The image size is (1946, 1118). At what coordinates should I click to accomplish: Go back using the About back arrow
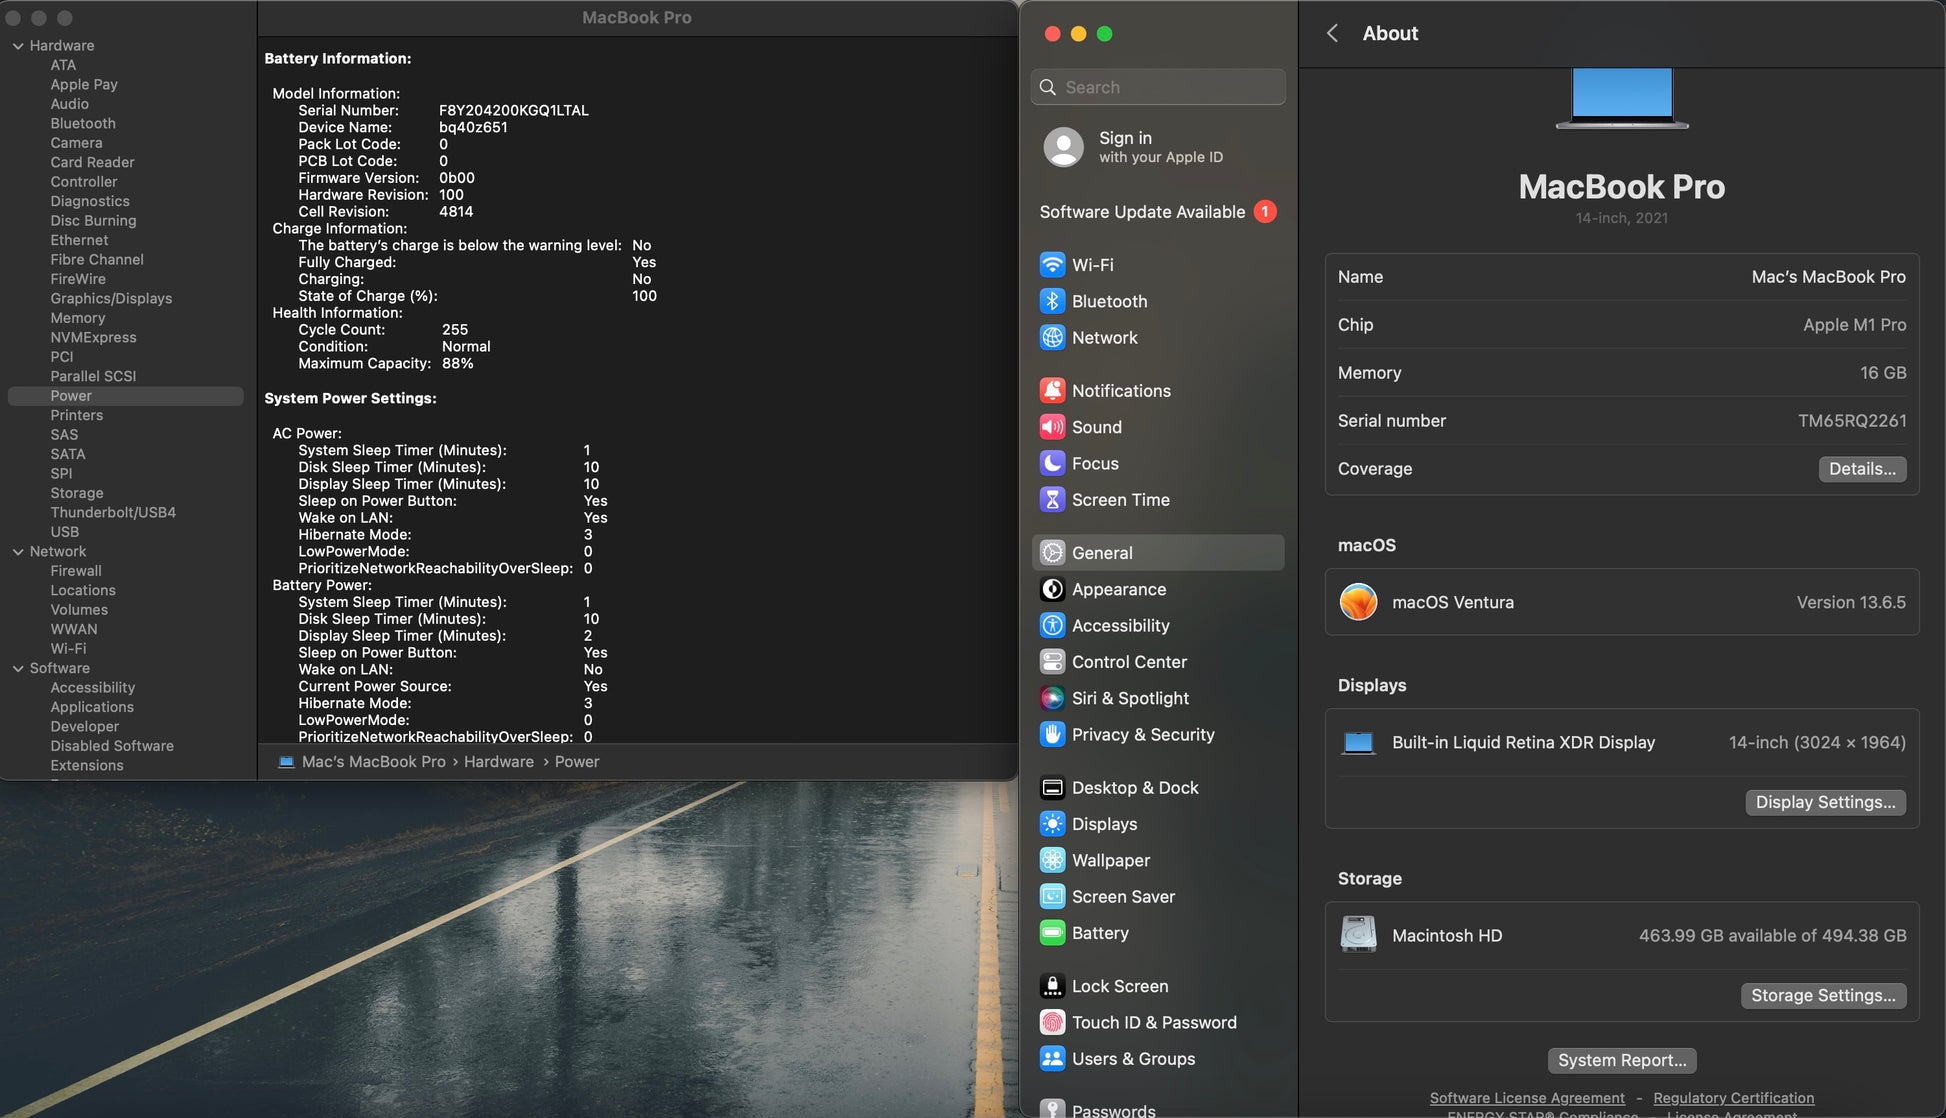tap(1332, 33)
